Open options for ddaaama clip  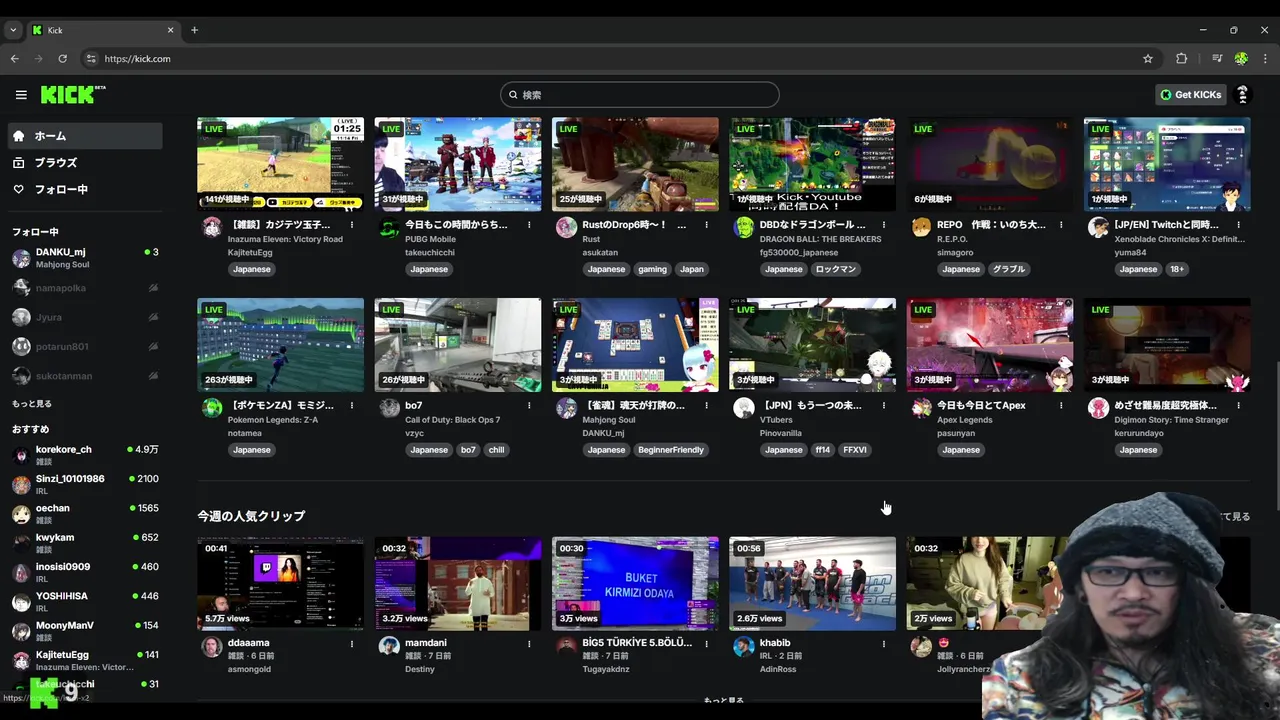352,643
